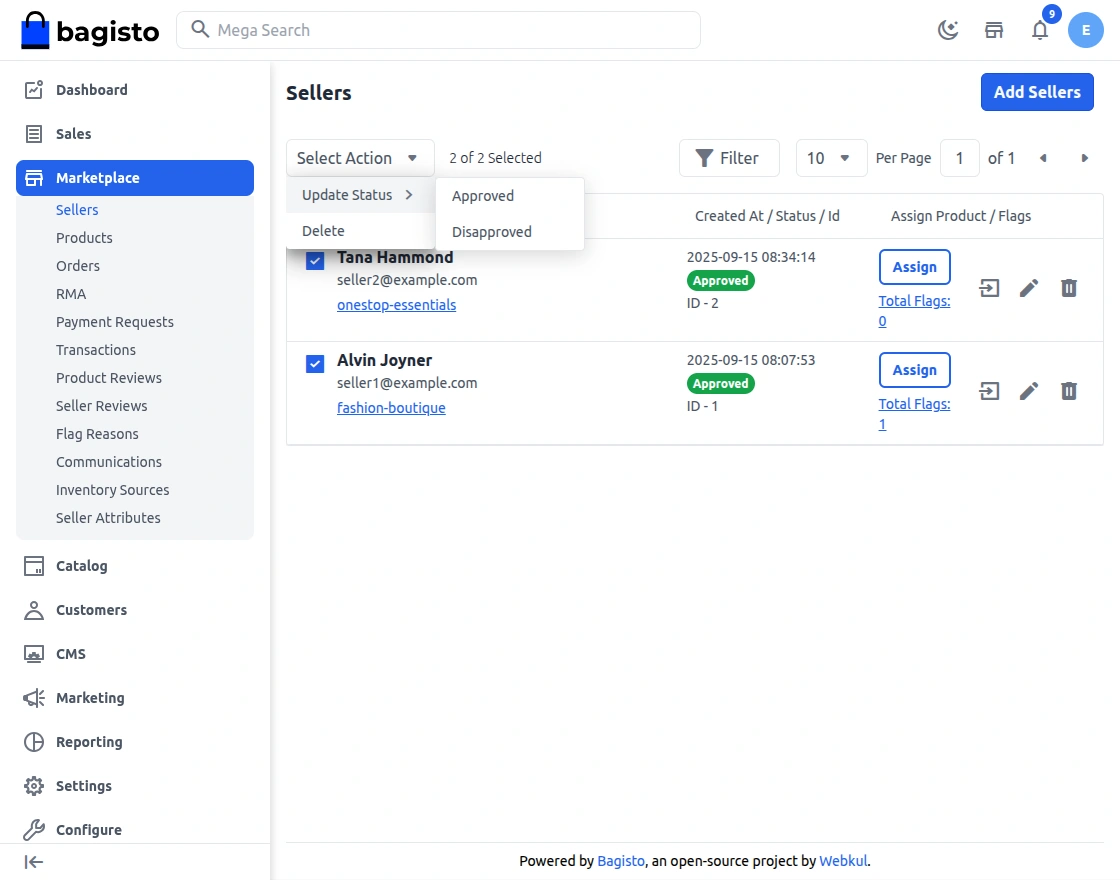Screen dimensions: 1120x880
Task: Toggle dark mode moon icon
Action: 947,30
